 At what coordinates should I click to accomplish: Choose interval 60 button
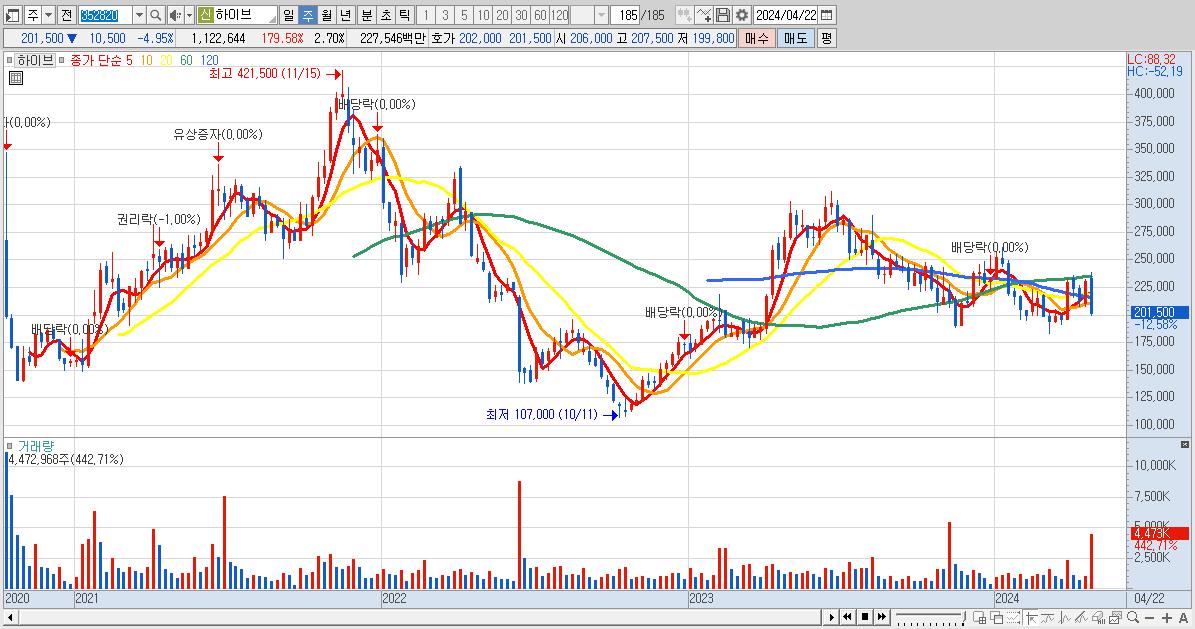tap(540, 14)
